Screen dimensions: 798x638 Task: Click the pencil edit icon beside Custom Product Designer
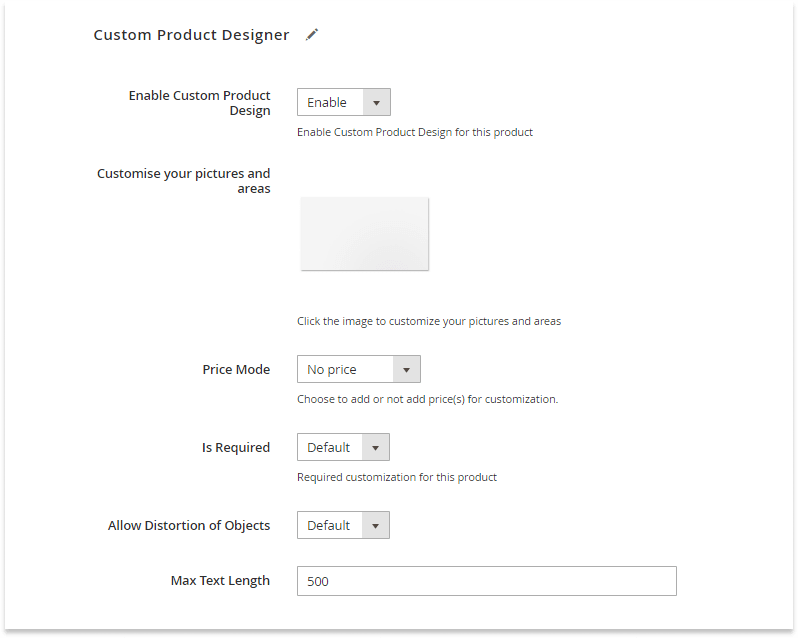pos(311,35)
